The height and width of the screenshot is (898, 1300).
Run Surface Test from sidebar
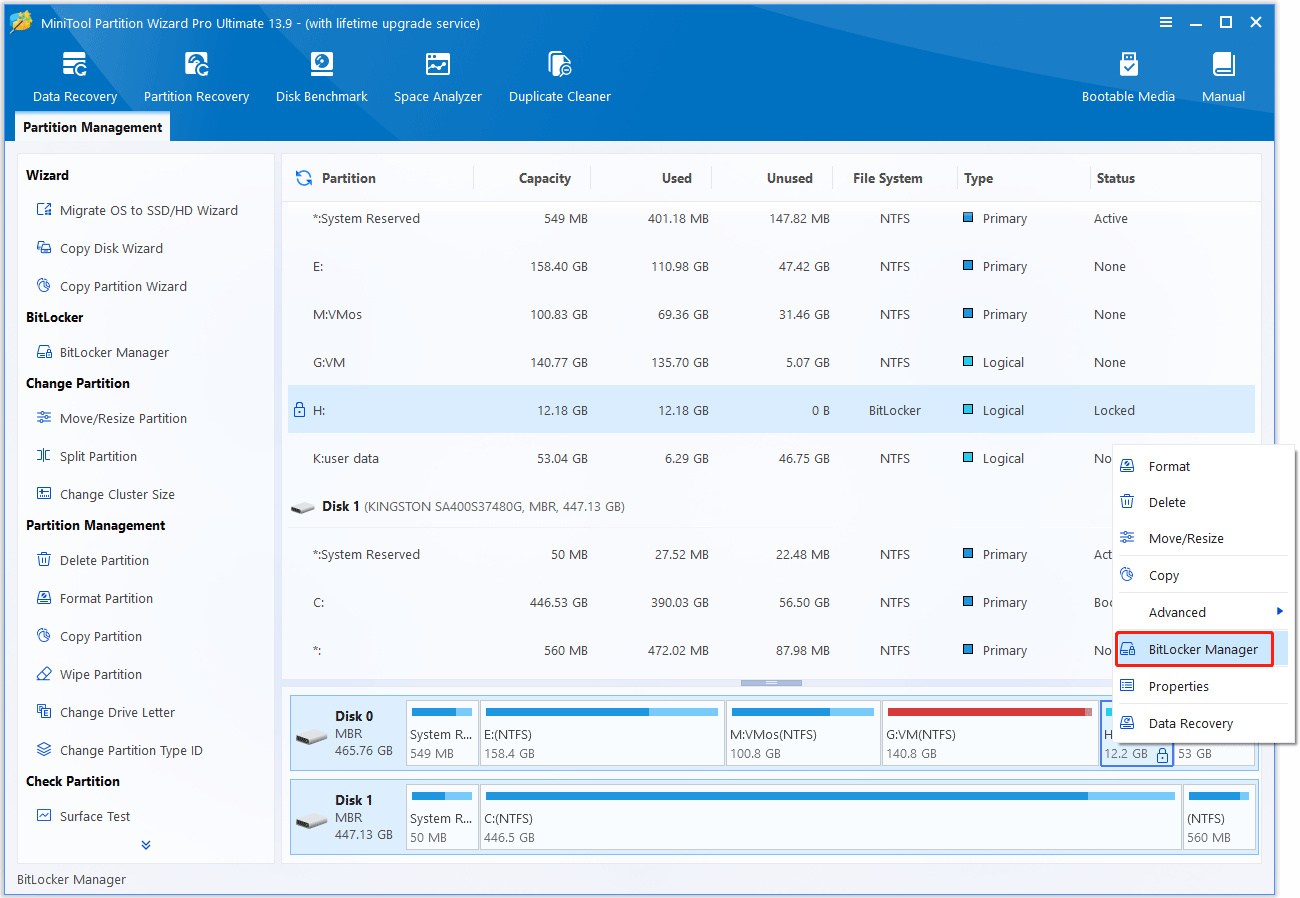pyautogui.click(x=83, y=816)
